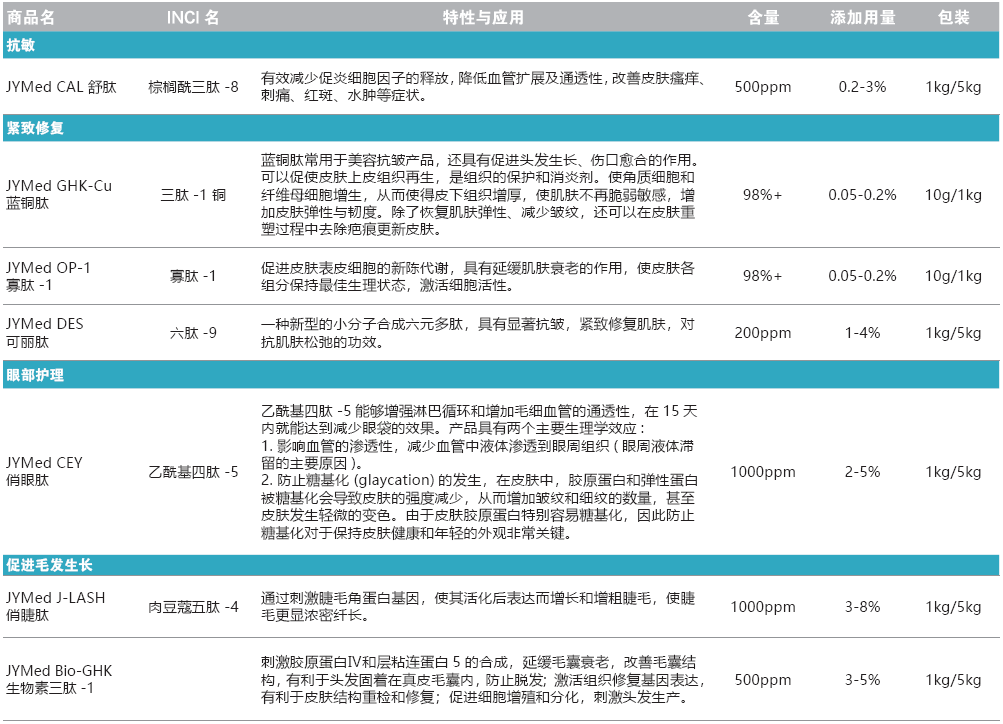Click 1kg/5kg packaging in J-LASH row

(x=953, y=607)
